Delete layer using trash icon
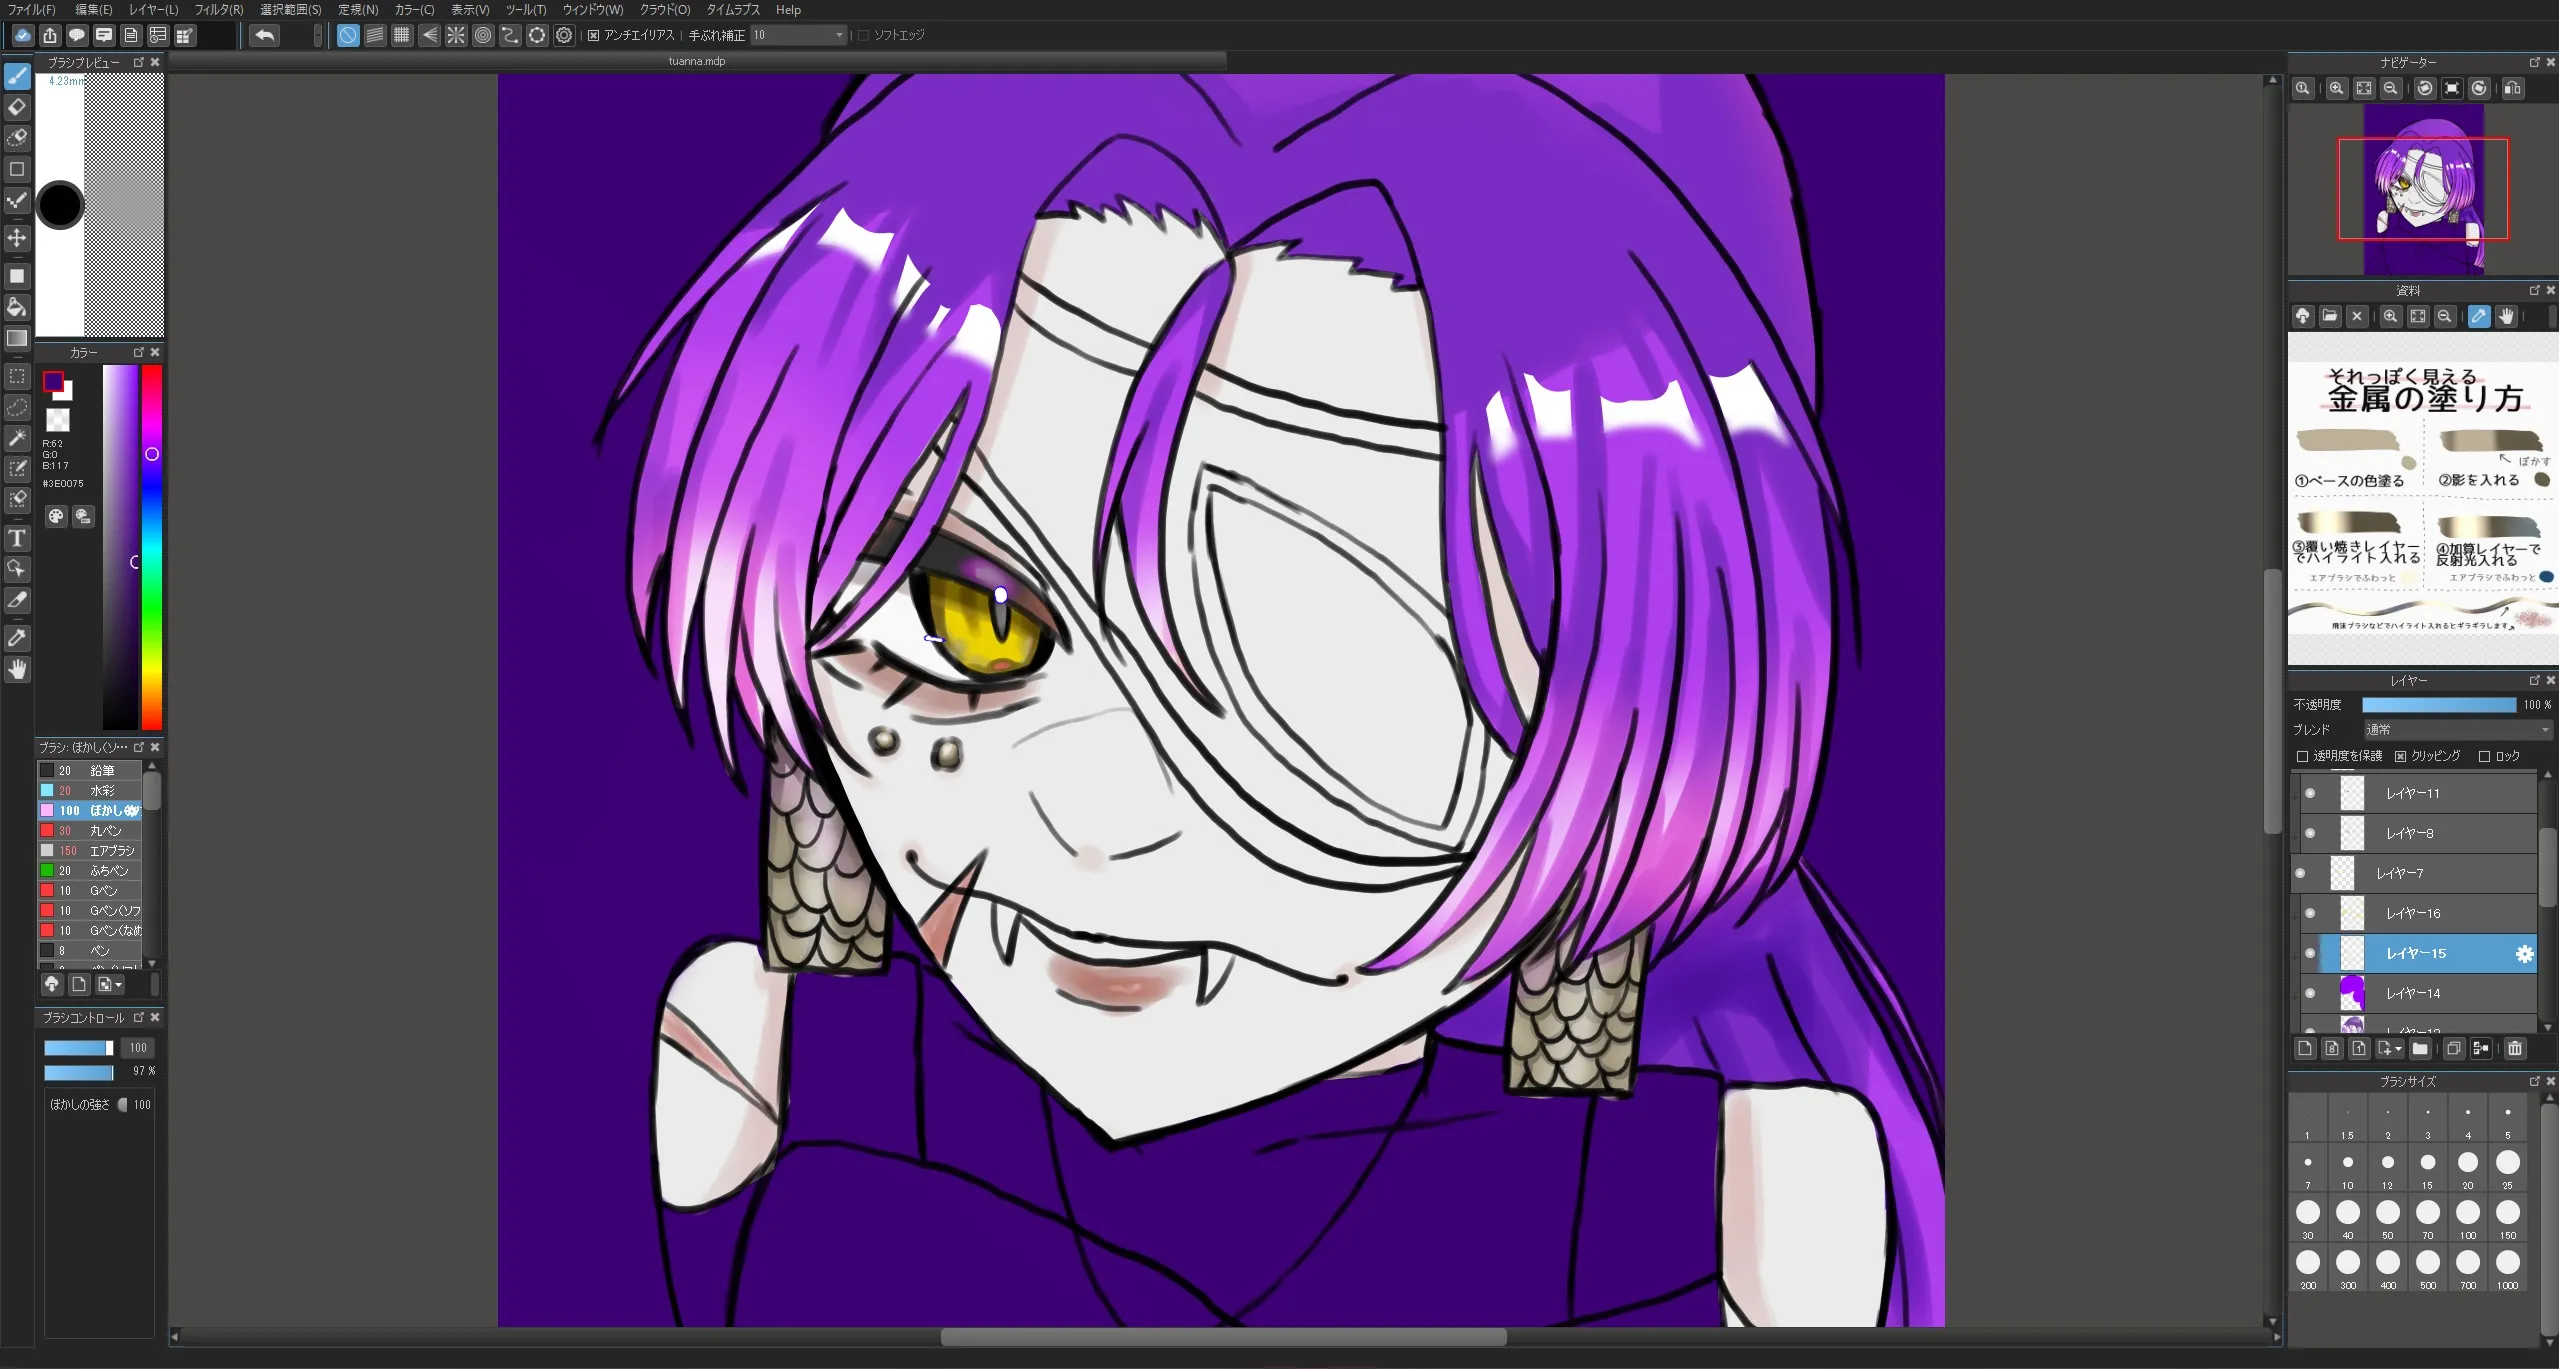Viewport: 2559px width, 1369px height. point(2515,1048)
